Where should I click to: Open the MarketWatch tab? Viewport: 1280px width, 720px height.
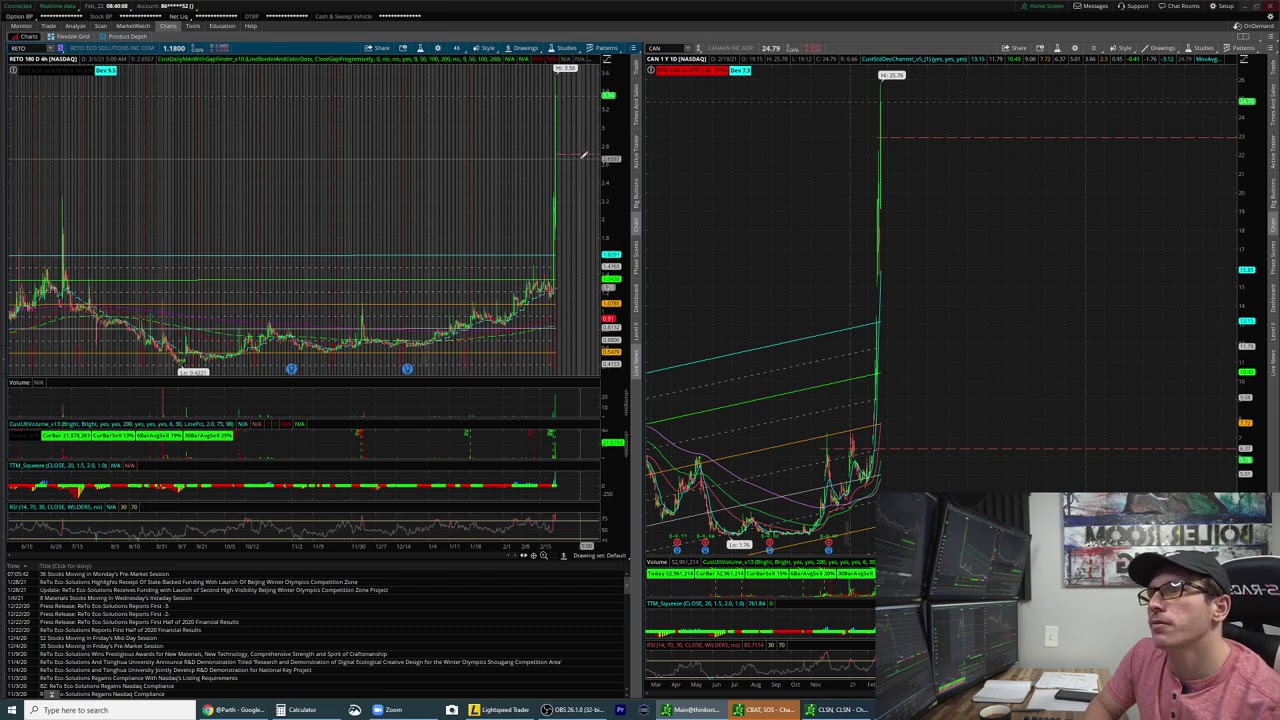[x=133, y=26]
